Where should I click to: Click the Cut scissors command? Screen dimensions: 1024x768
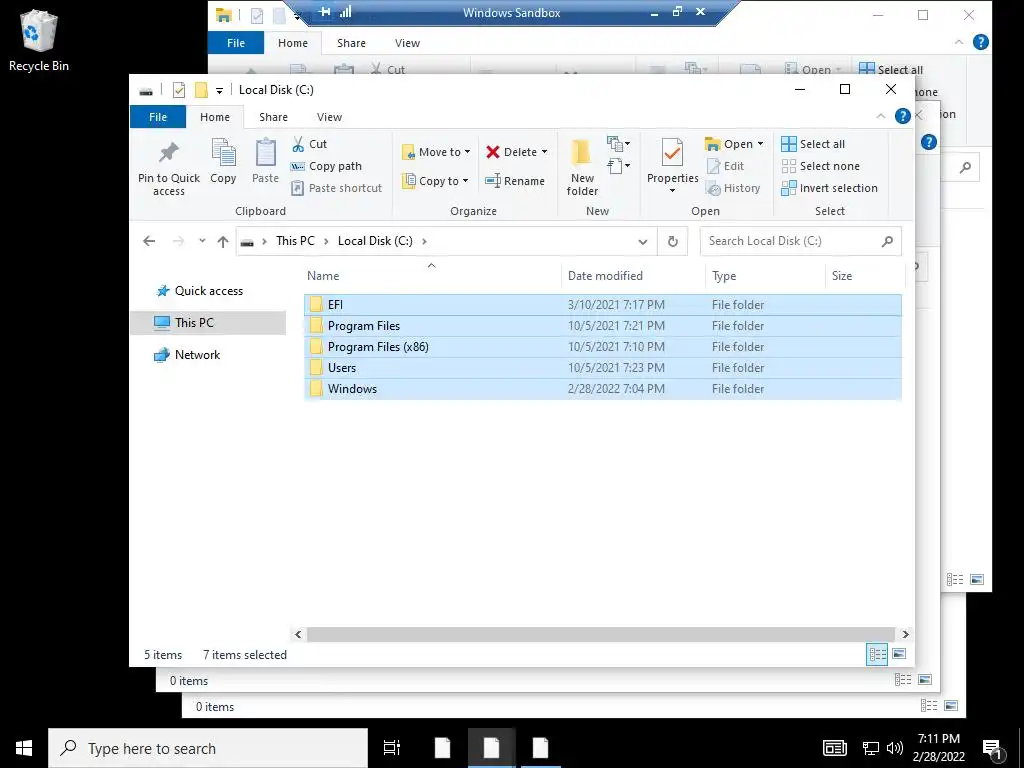coord(310,144)
